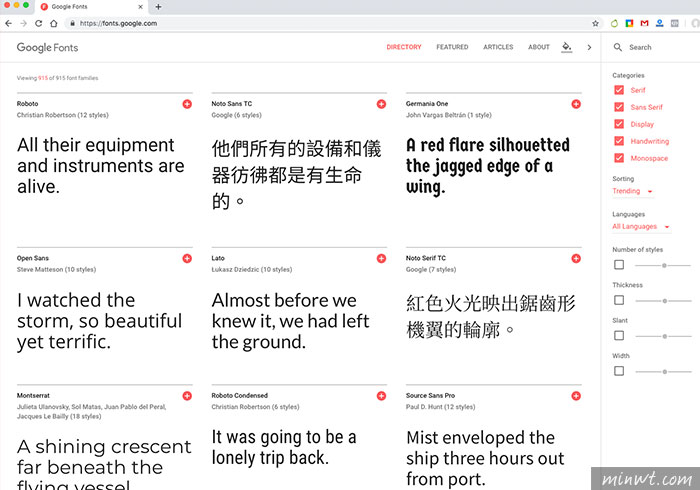Screen dimensions: 700x490
Task: Expand the header arrow next to paint bucket
Action: point(589,47)
